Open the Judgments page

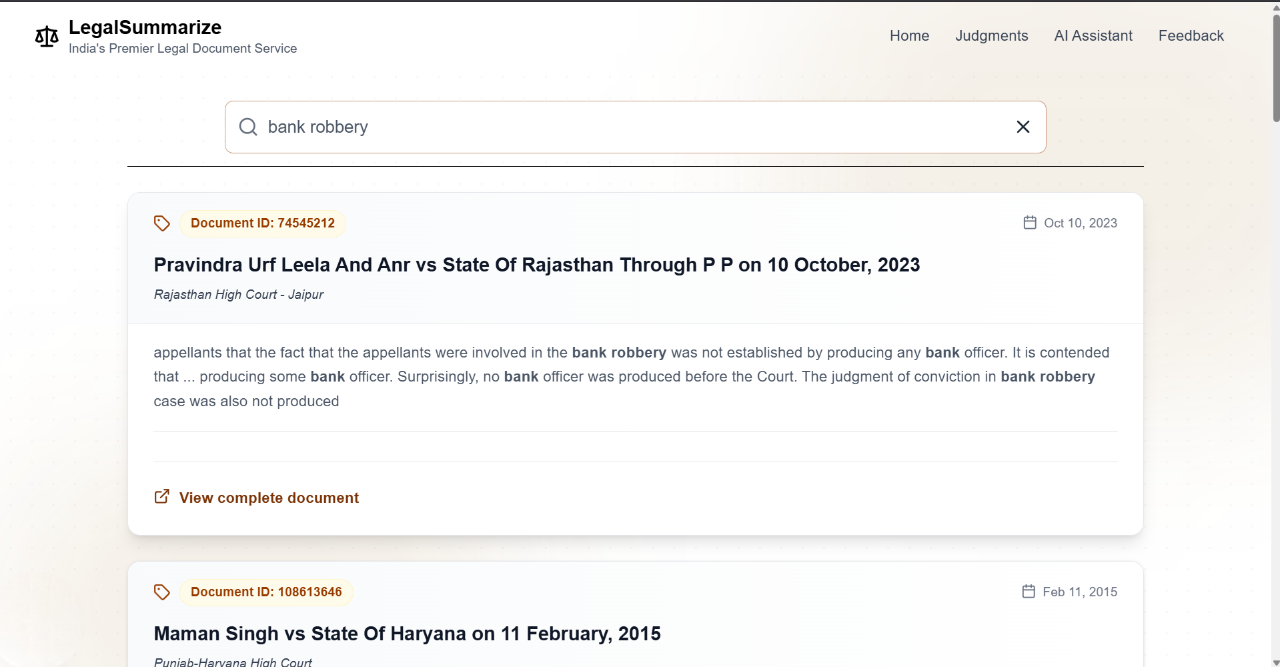click(991, 36)
